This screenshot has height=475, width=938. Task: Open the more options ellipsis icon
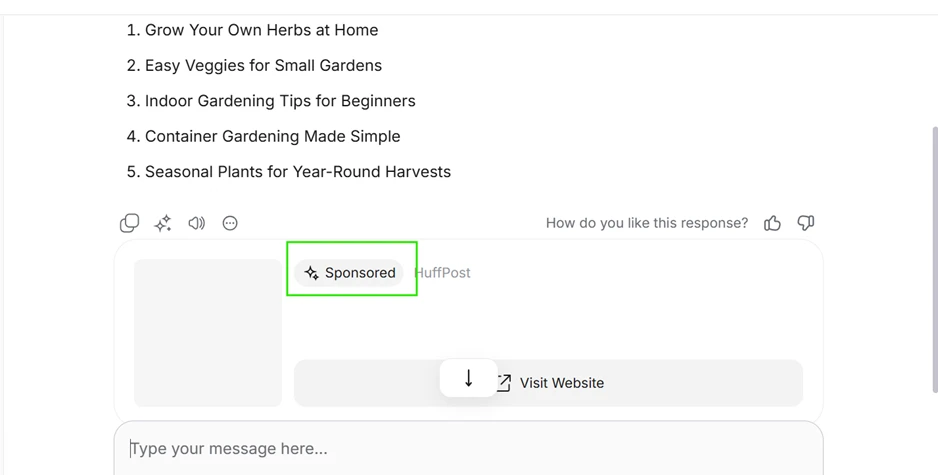(230, 223)
